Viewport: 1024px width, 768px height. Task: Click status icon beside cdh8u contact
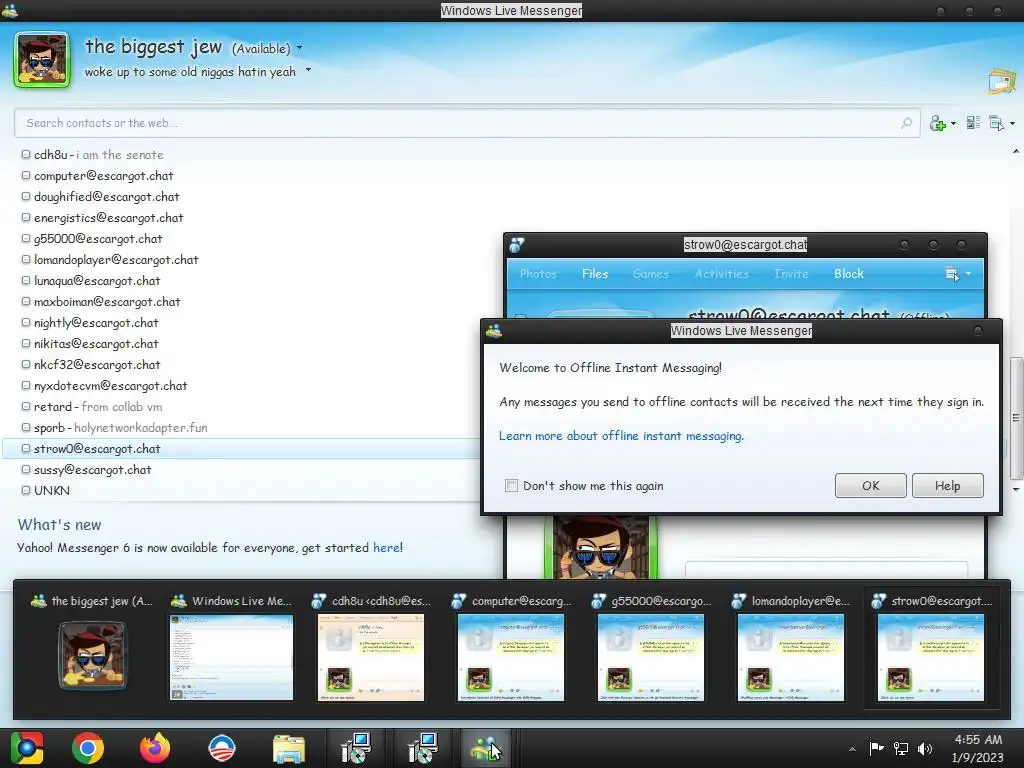pyautogui.click(x=25, y=155)
